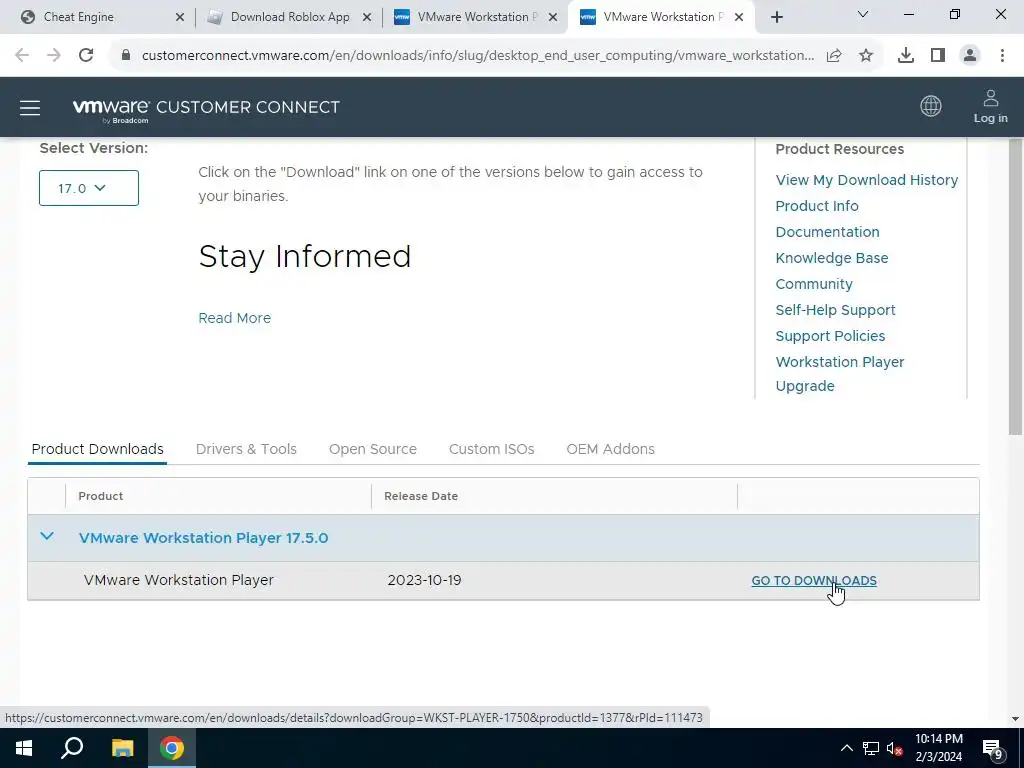Screen dimensions: 1024x768
Task: Open Support Policies link
Action: pos(830,336)
